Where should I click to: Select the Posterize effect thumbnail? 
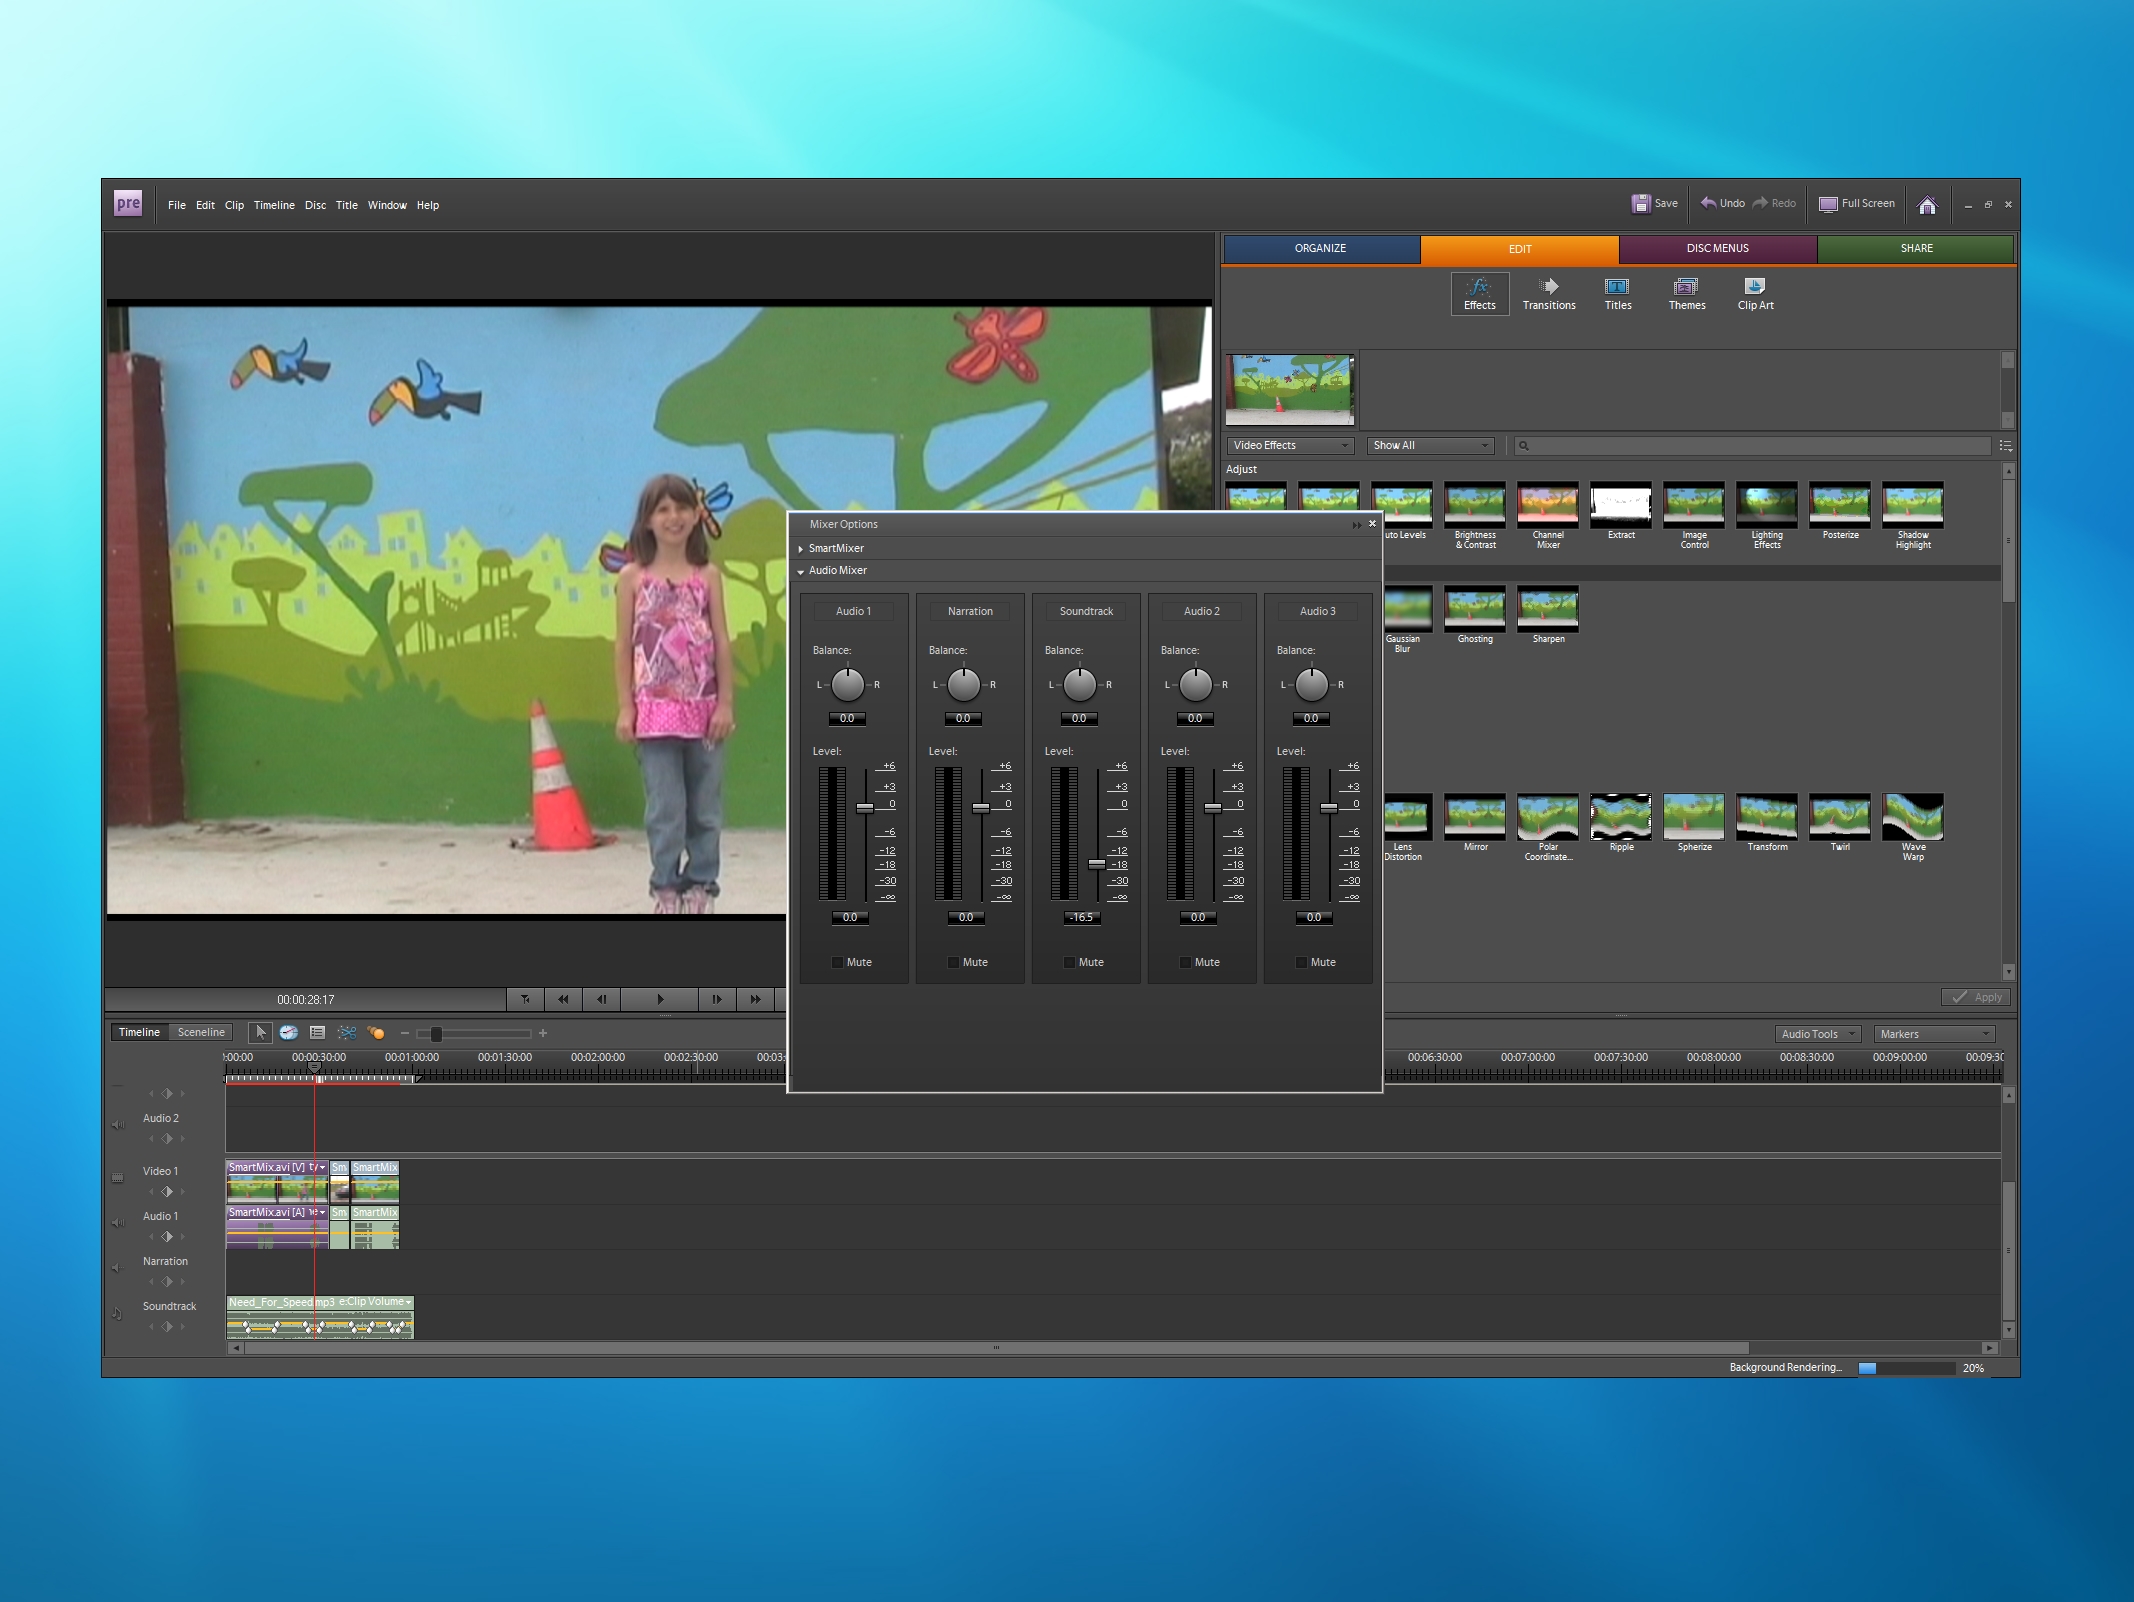click(1840, 505)
